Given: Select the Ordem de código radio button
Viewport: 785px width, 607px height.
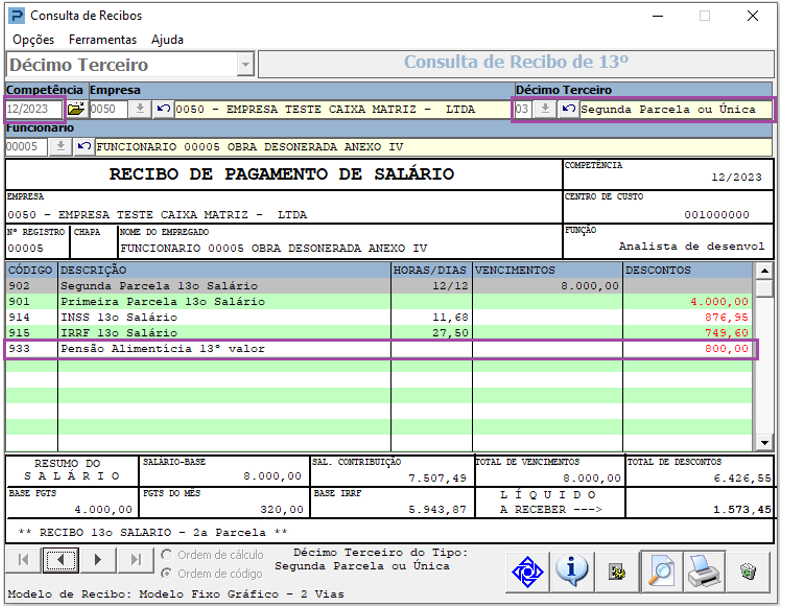Looking at the screenshot, I should click(x=167, y=573).
